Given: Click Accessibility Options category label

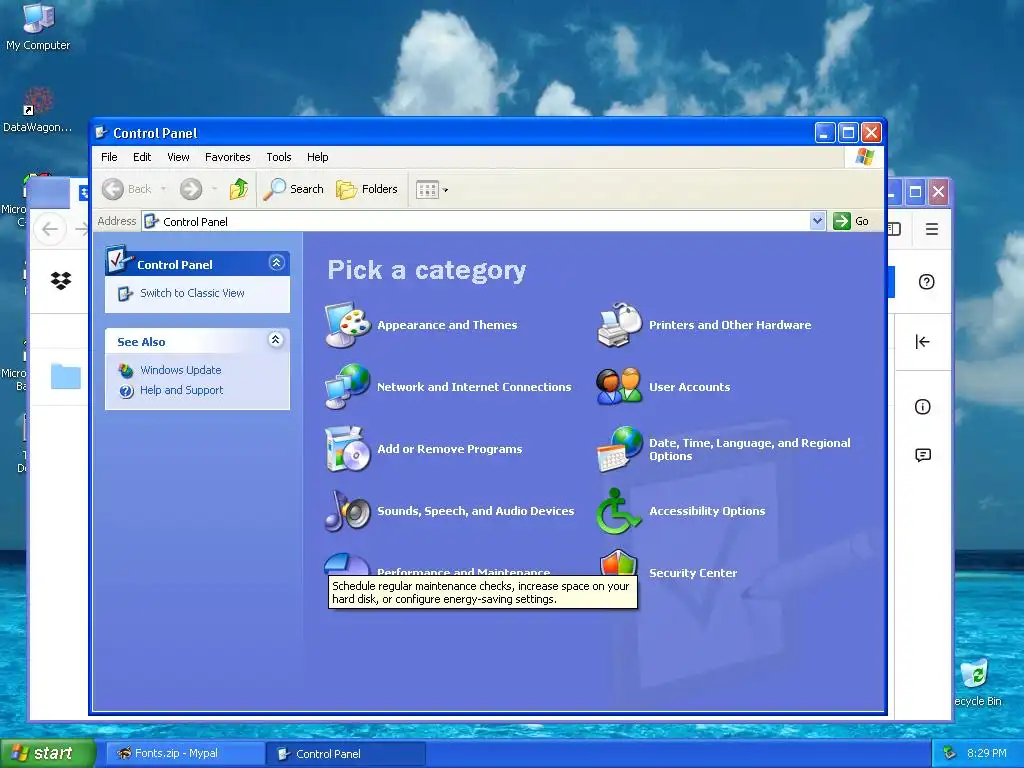Looking at the screenshot, I should (x=707, y=511).
